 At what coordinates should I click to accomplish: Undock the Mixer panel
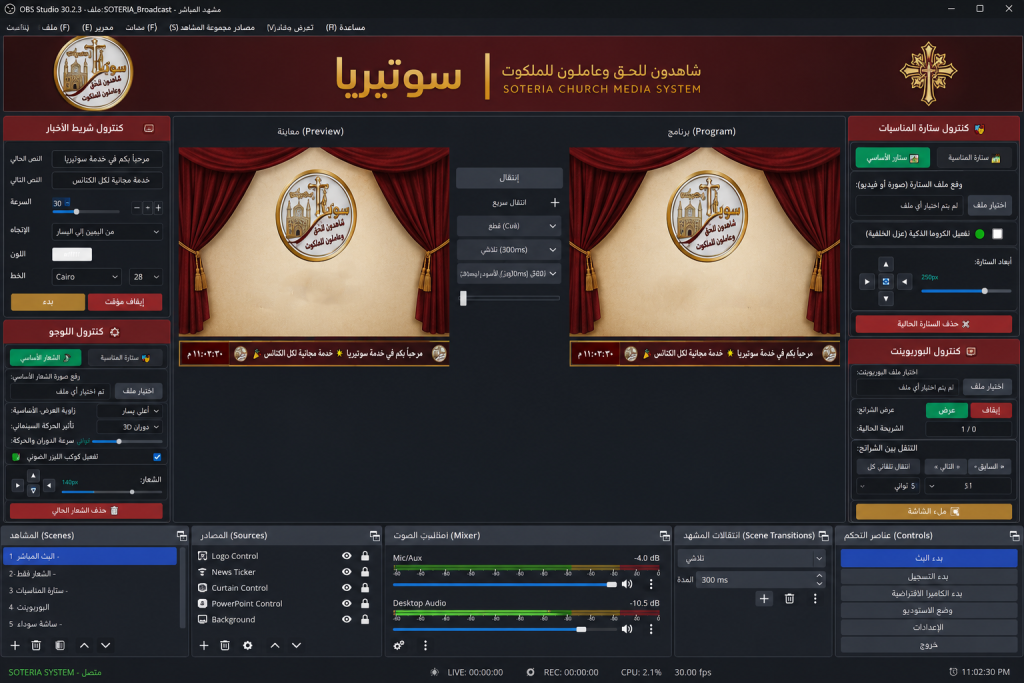pyautogui.click(x=665, y=535)
